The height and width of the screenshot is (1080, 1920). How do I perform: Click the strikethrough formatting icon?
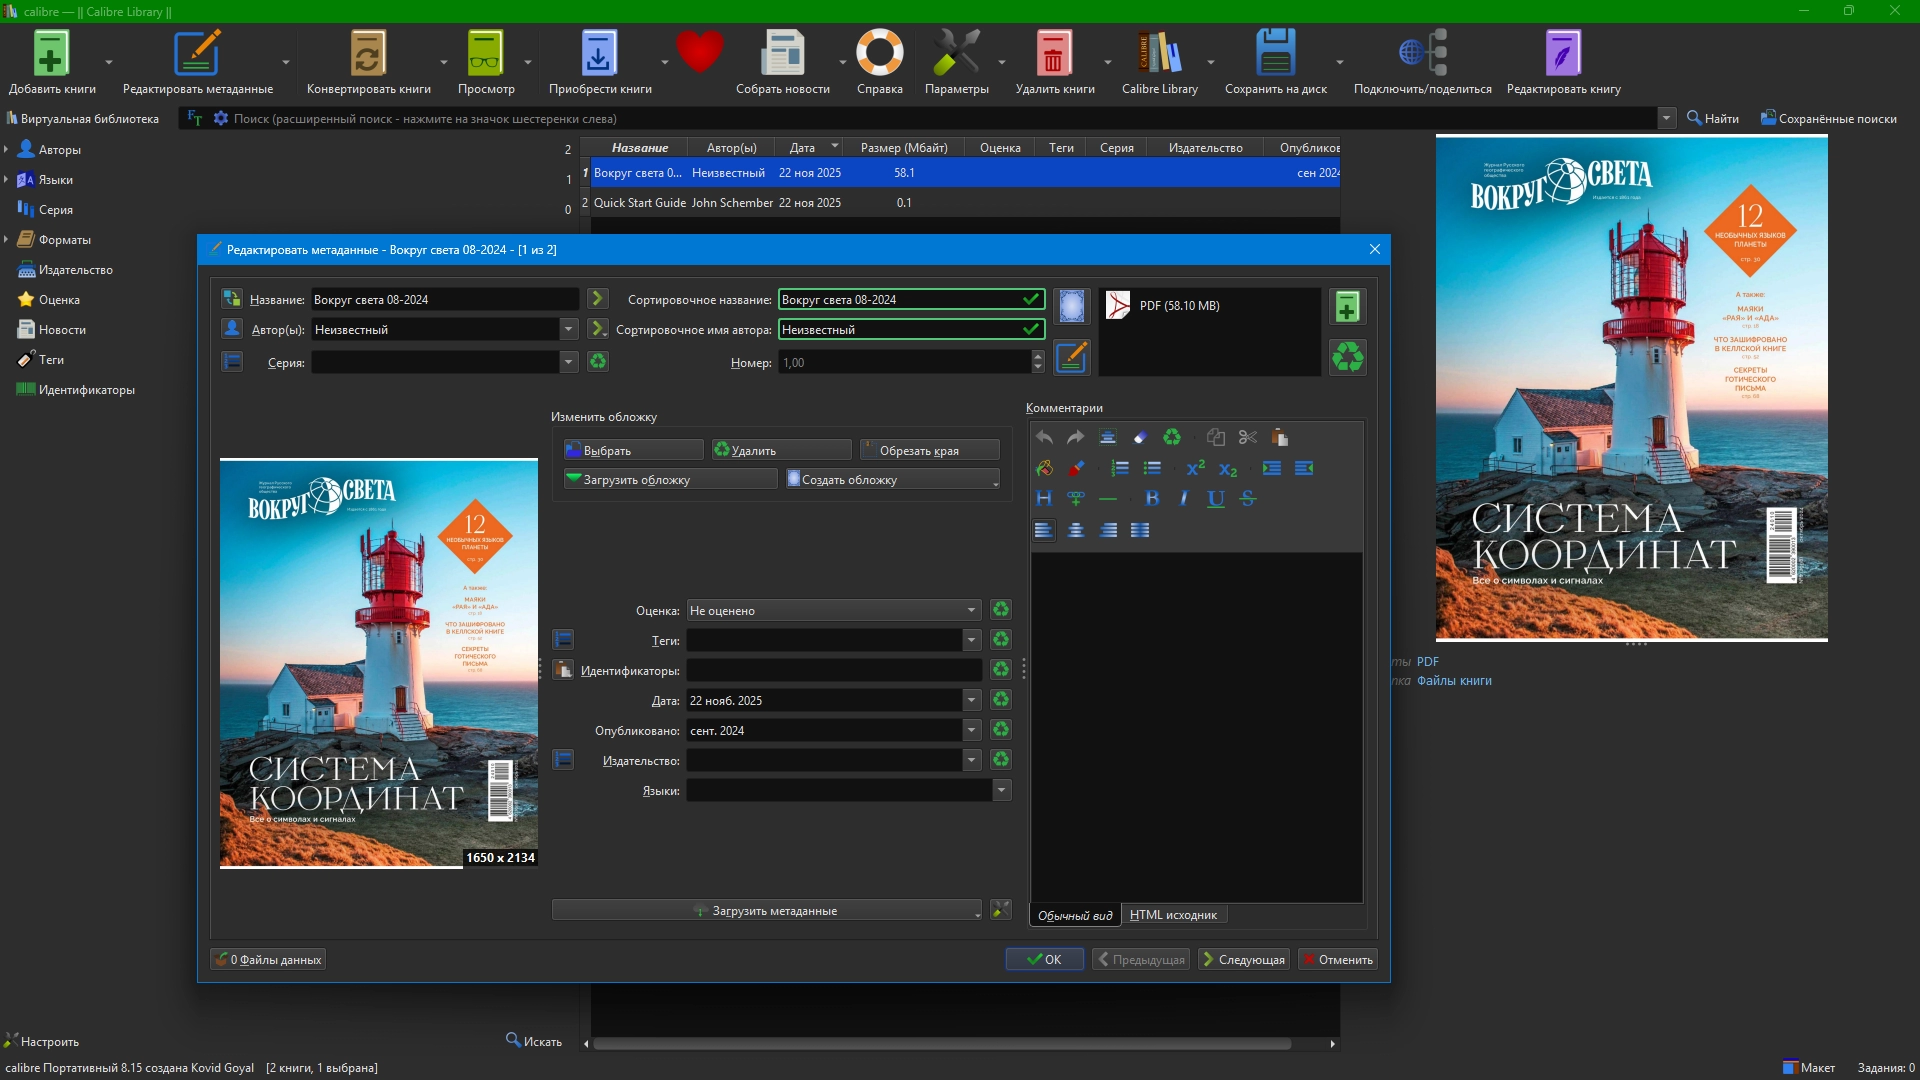coord(1248,499)
